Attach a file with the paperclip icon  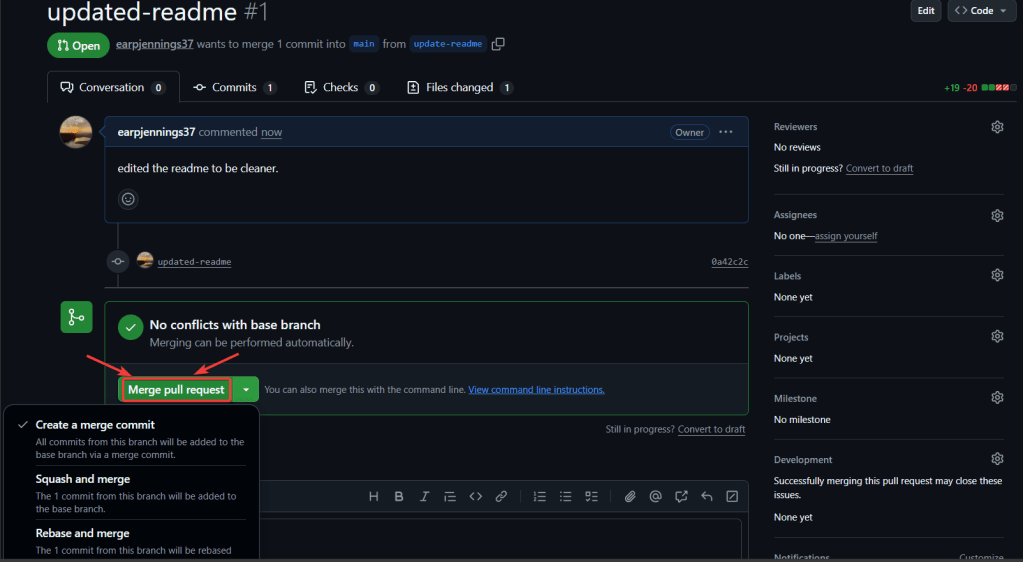(x=630, y=496)
